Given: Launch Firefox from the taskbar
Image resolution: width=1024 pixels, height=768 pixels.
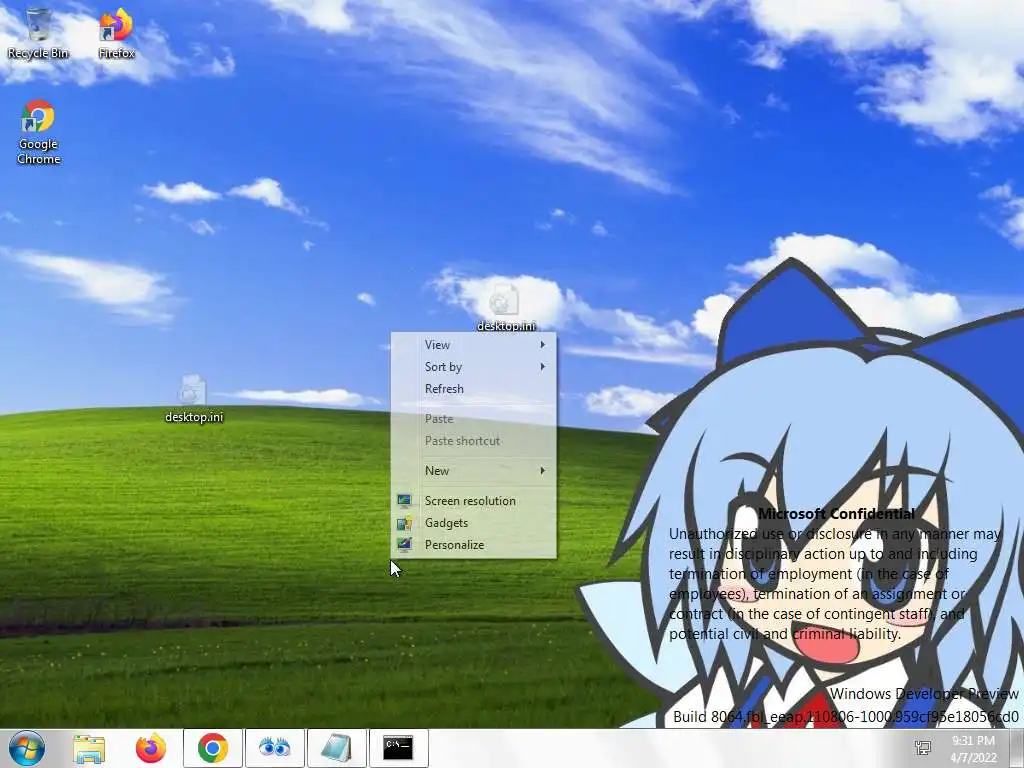Looking at the screenshot, I should (x=151, y=748).
